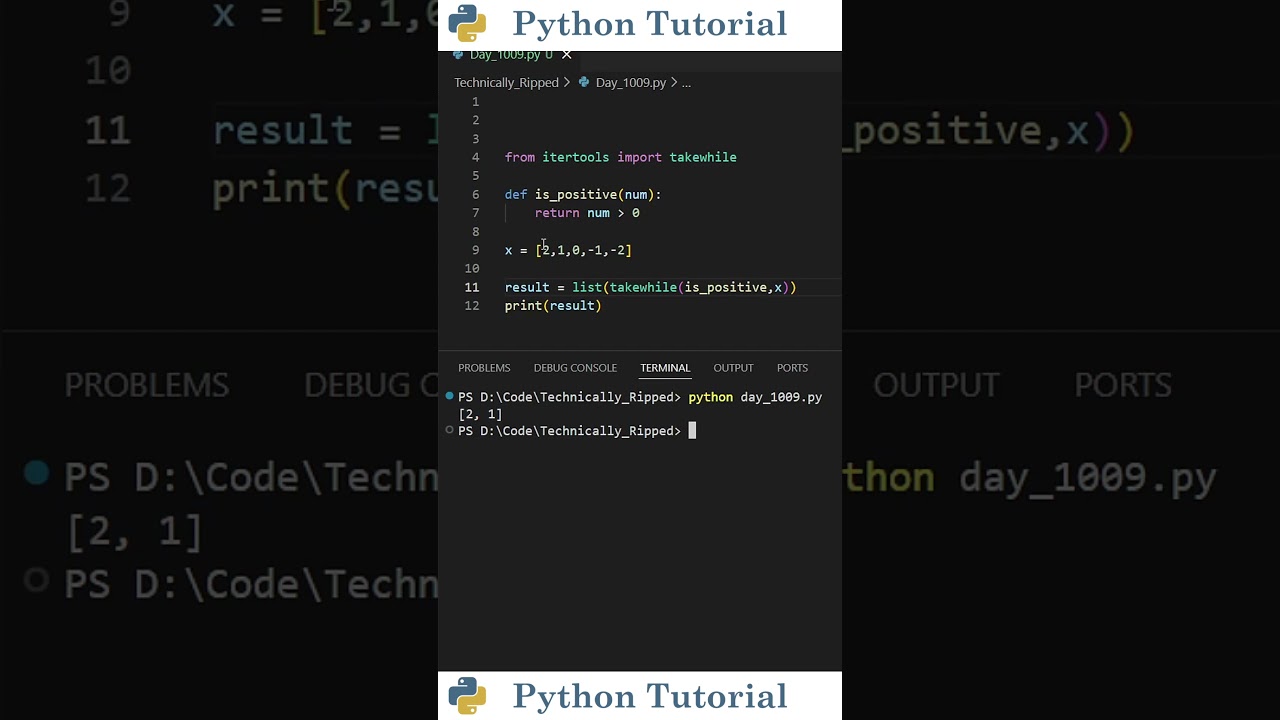Click the Python logo in the top banner
The height and width of the screenshot is (720, 1280).
click(x=467, y=23)
